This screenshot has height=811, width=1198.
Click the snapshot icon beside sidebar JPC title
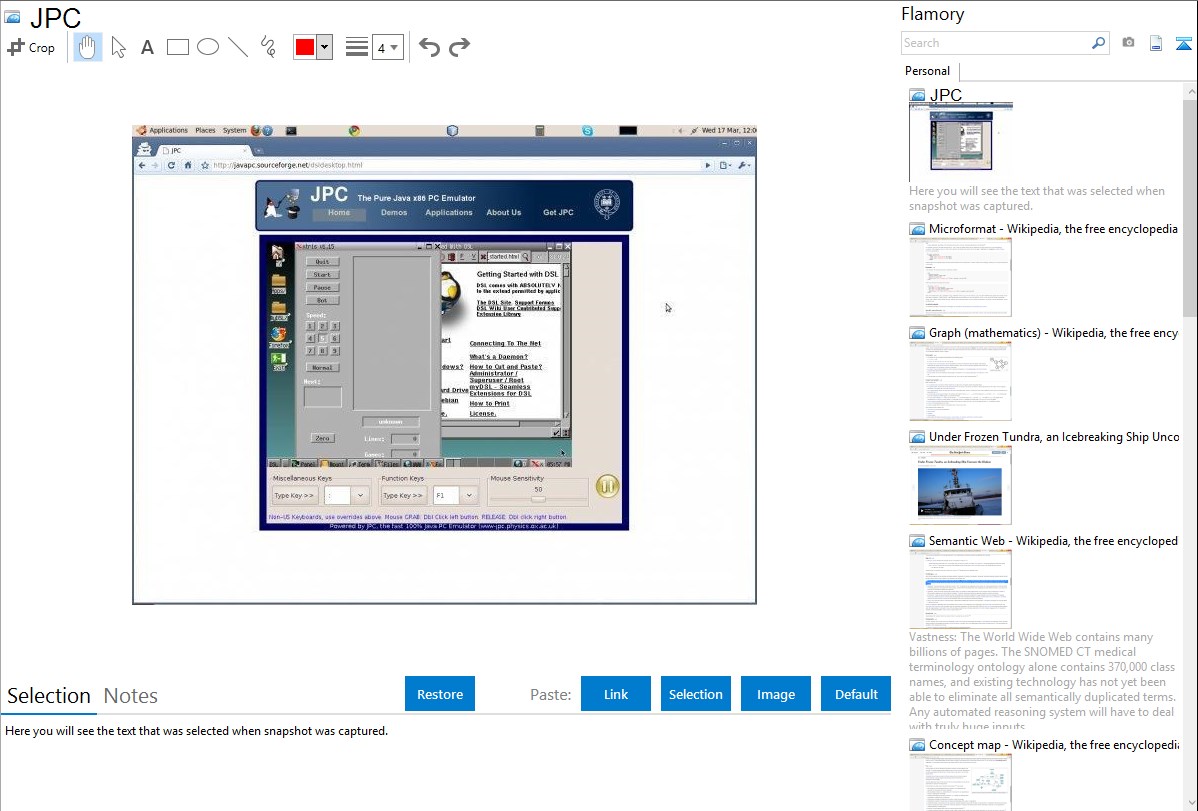918,96
